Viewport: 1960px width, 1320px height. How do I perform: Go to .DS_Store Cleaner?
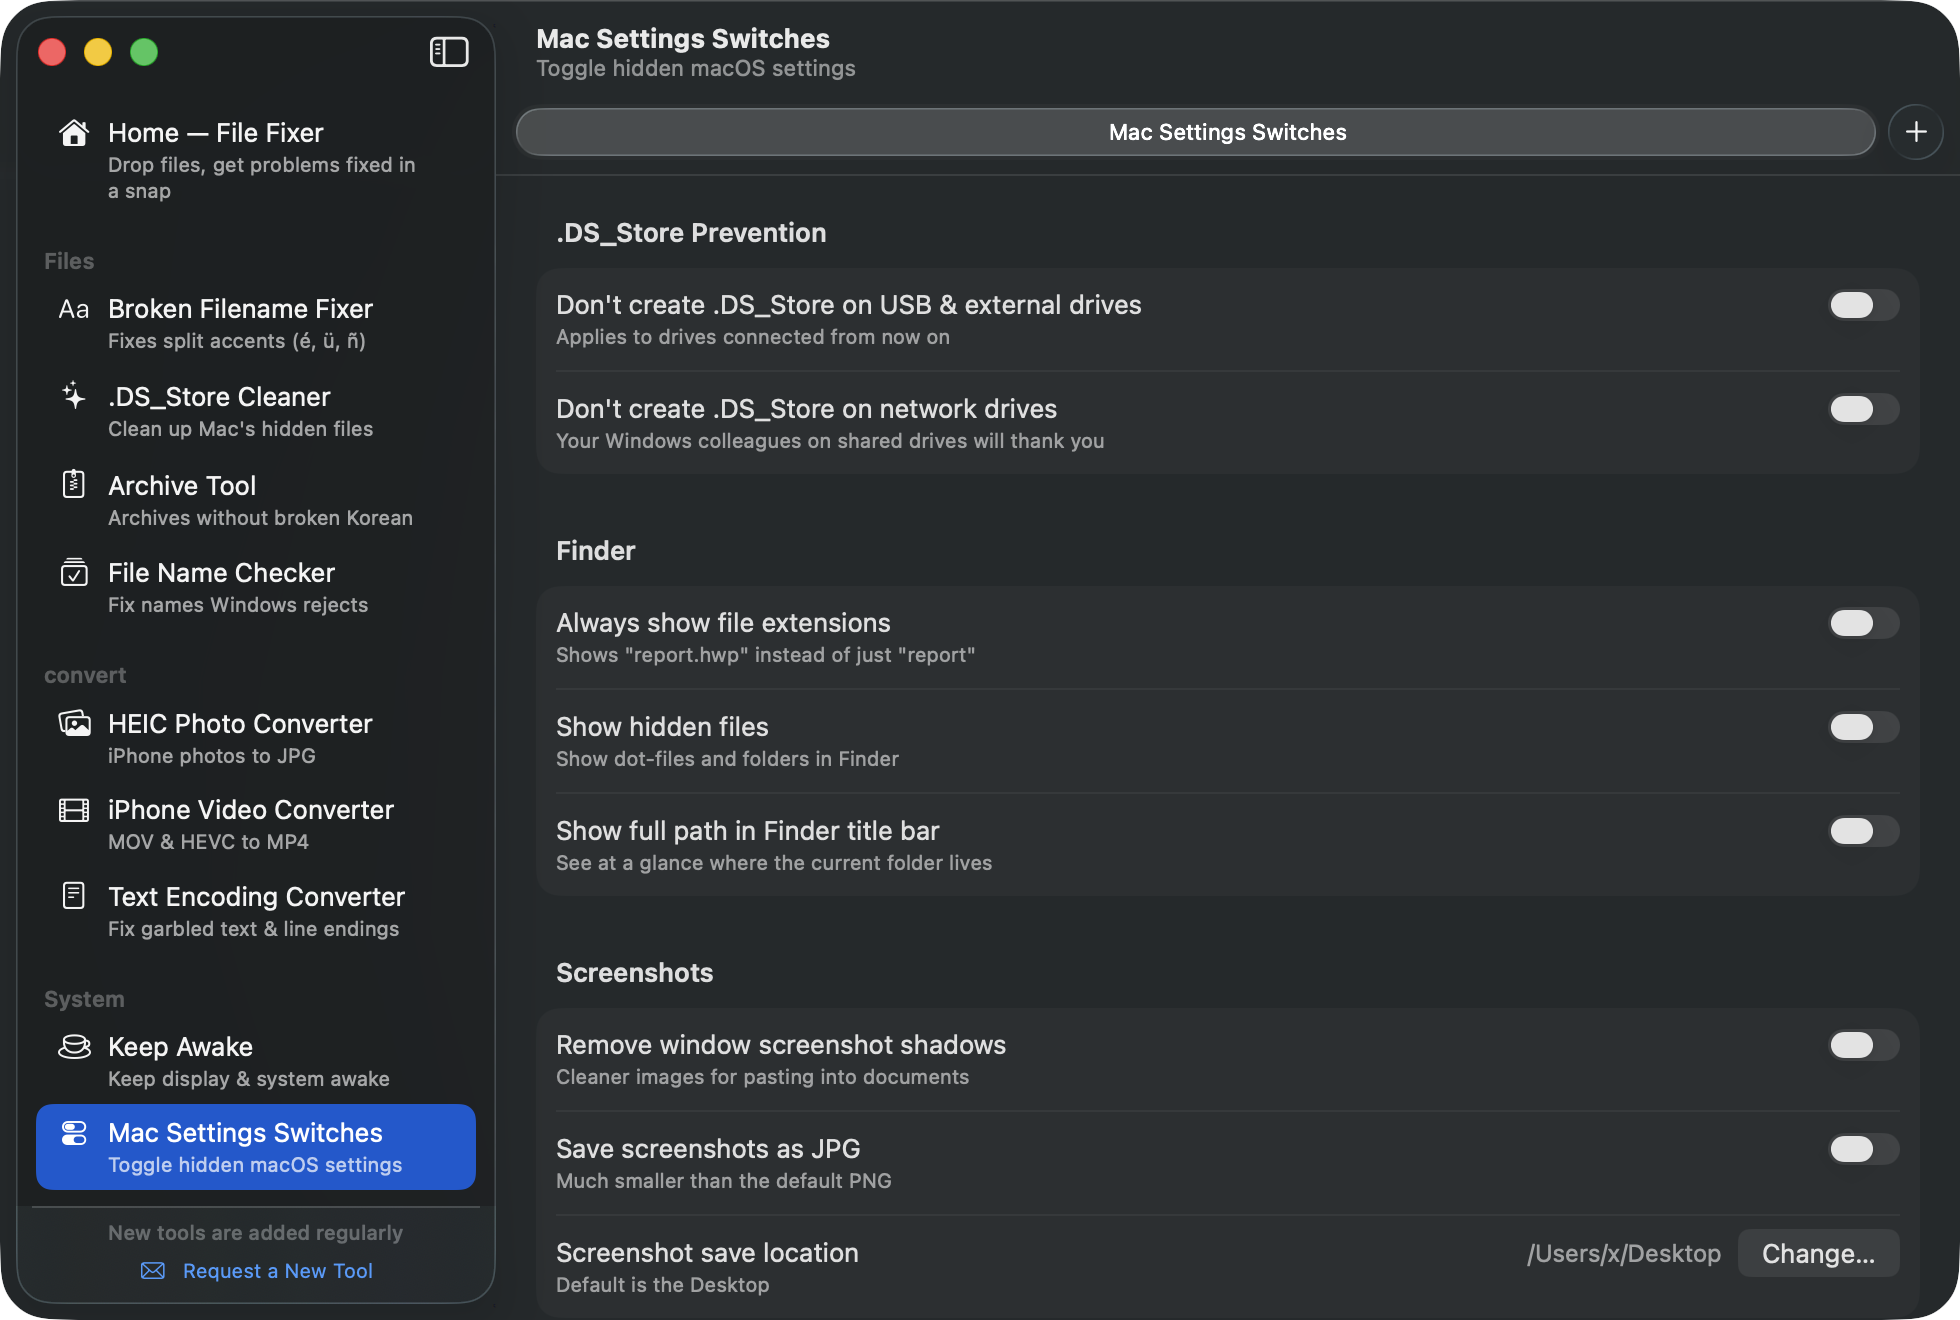(256, 412)
